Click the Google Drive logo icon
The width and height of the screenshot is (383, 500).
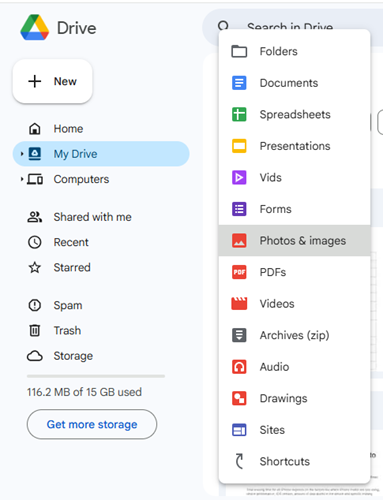coord(35,28)
